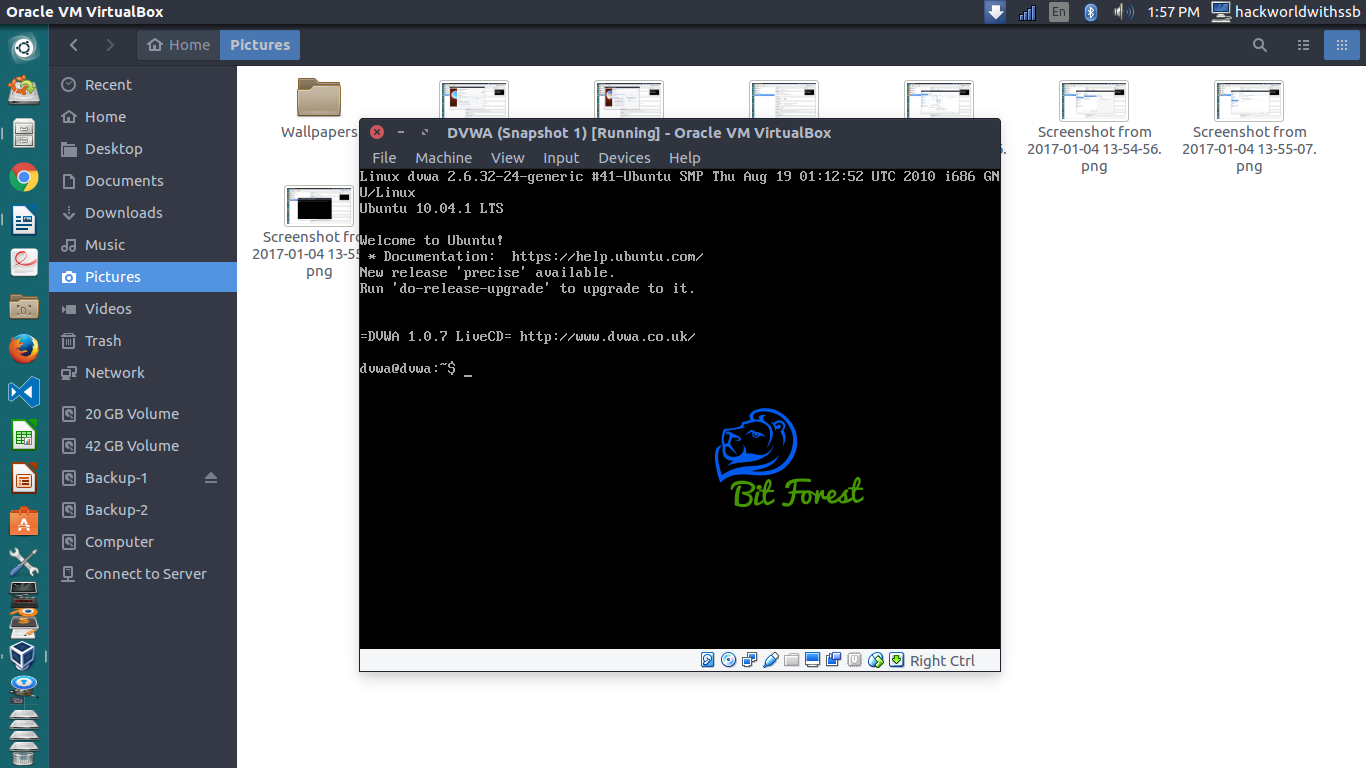Open the Help menu in VirtualBox
The width and height of the screenshot is (1366, 768).
(x=685, y=158)
